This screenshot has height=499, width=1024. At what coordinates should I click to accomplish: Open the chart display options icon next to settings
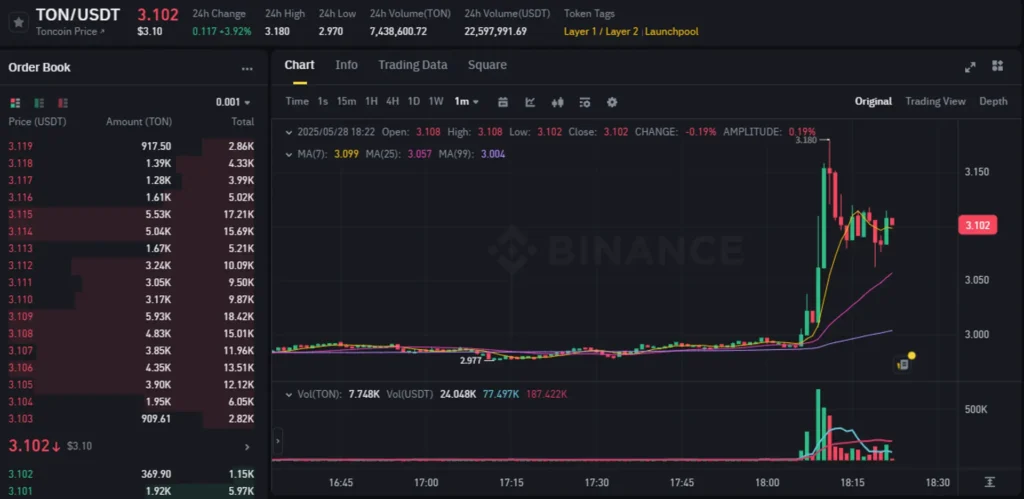[584, 102]
